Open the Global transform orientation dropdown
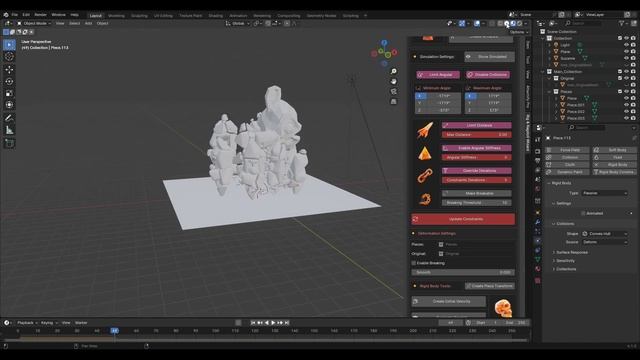The image size is (640, 360). pos(238,23)
